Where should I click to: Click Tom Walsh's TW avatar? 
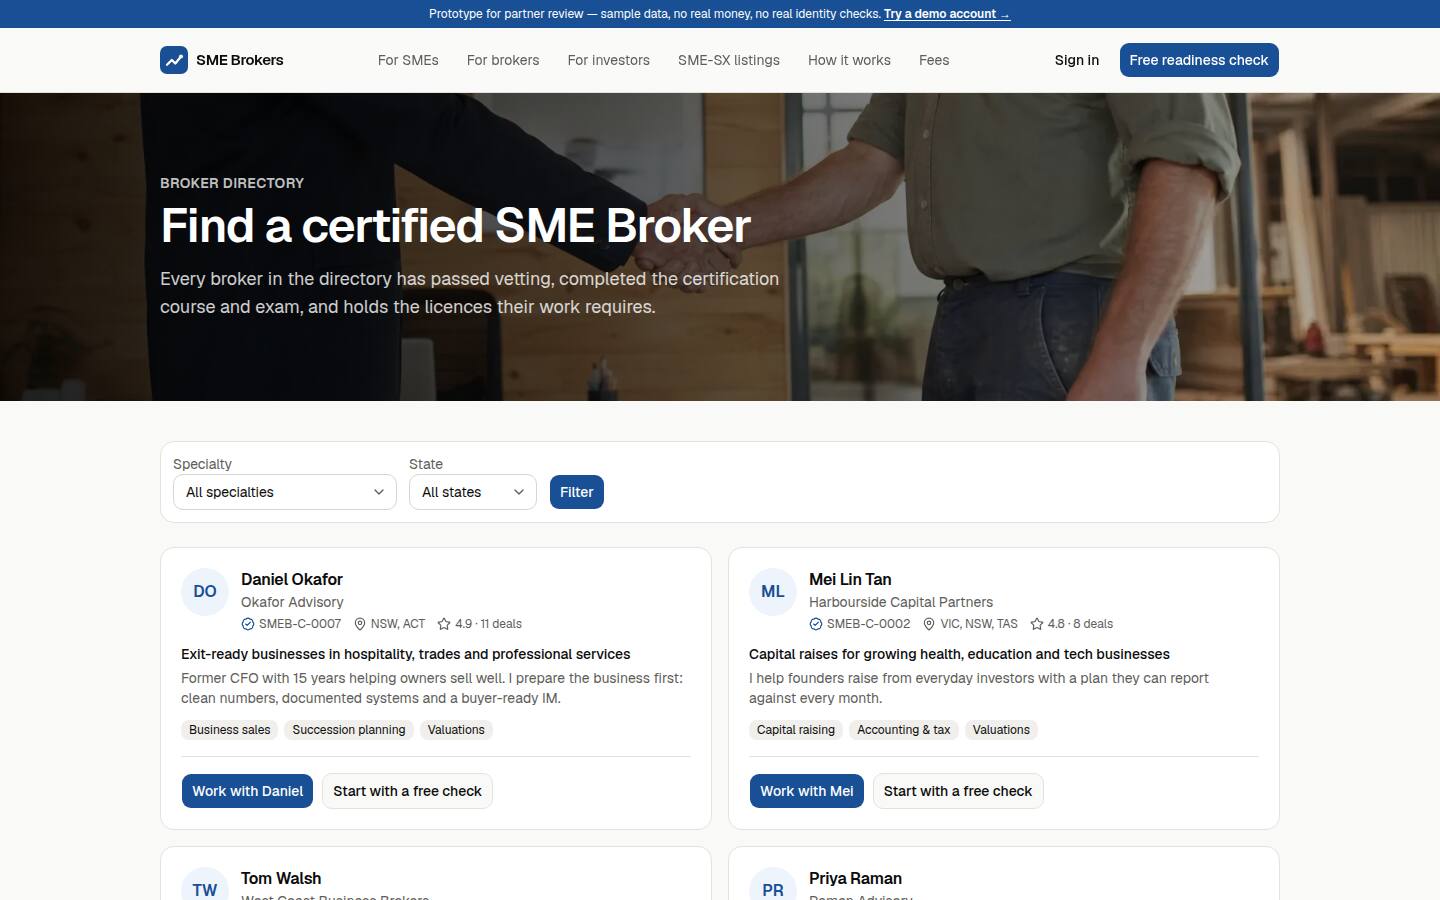[x=205, y=884]
